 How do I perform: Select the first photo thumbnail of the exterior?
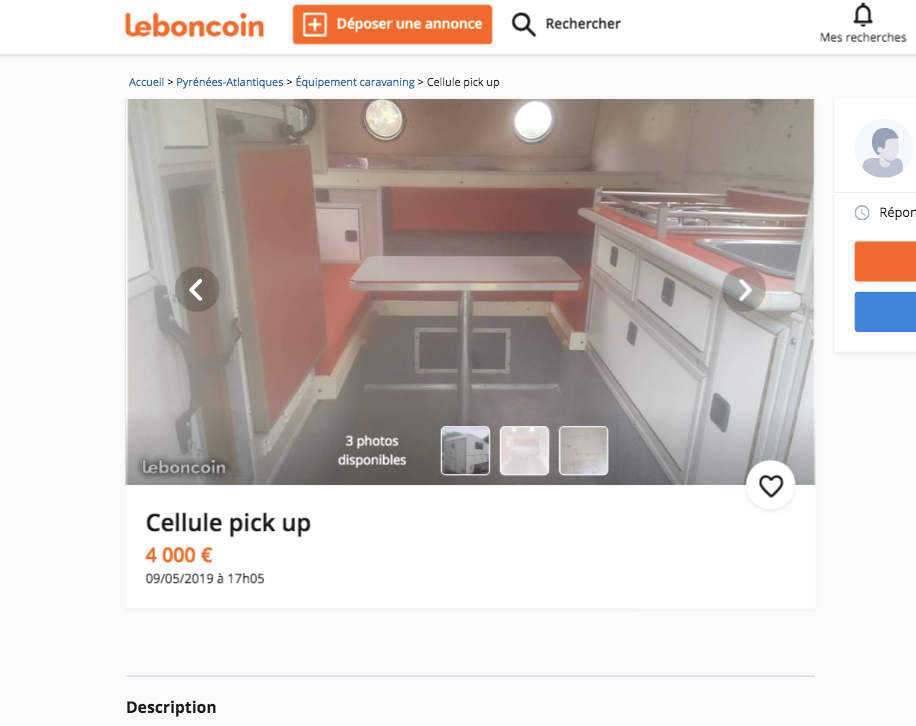pos(465,450)
